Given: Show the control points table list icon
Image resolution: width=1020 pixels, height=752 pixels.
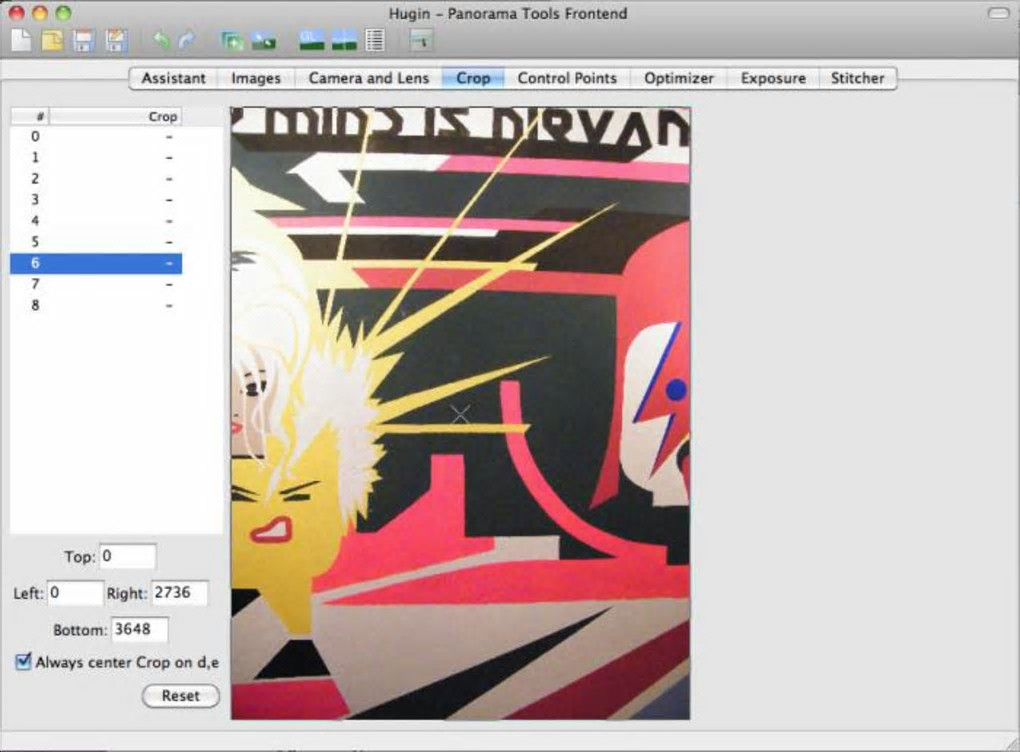Looking at the screenshot, I should [x=375, y=40].
